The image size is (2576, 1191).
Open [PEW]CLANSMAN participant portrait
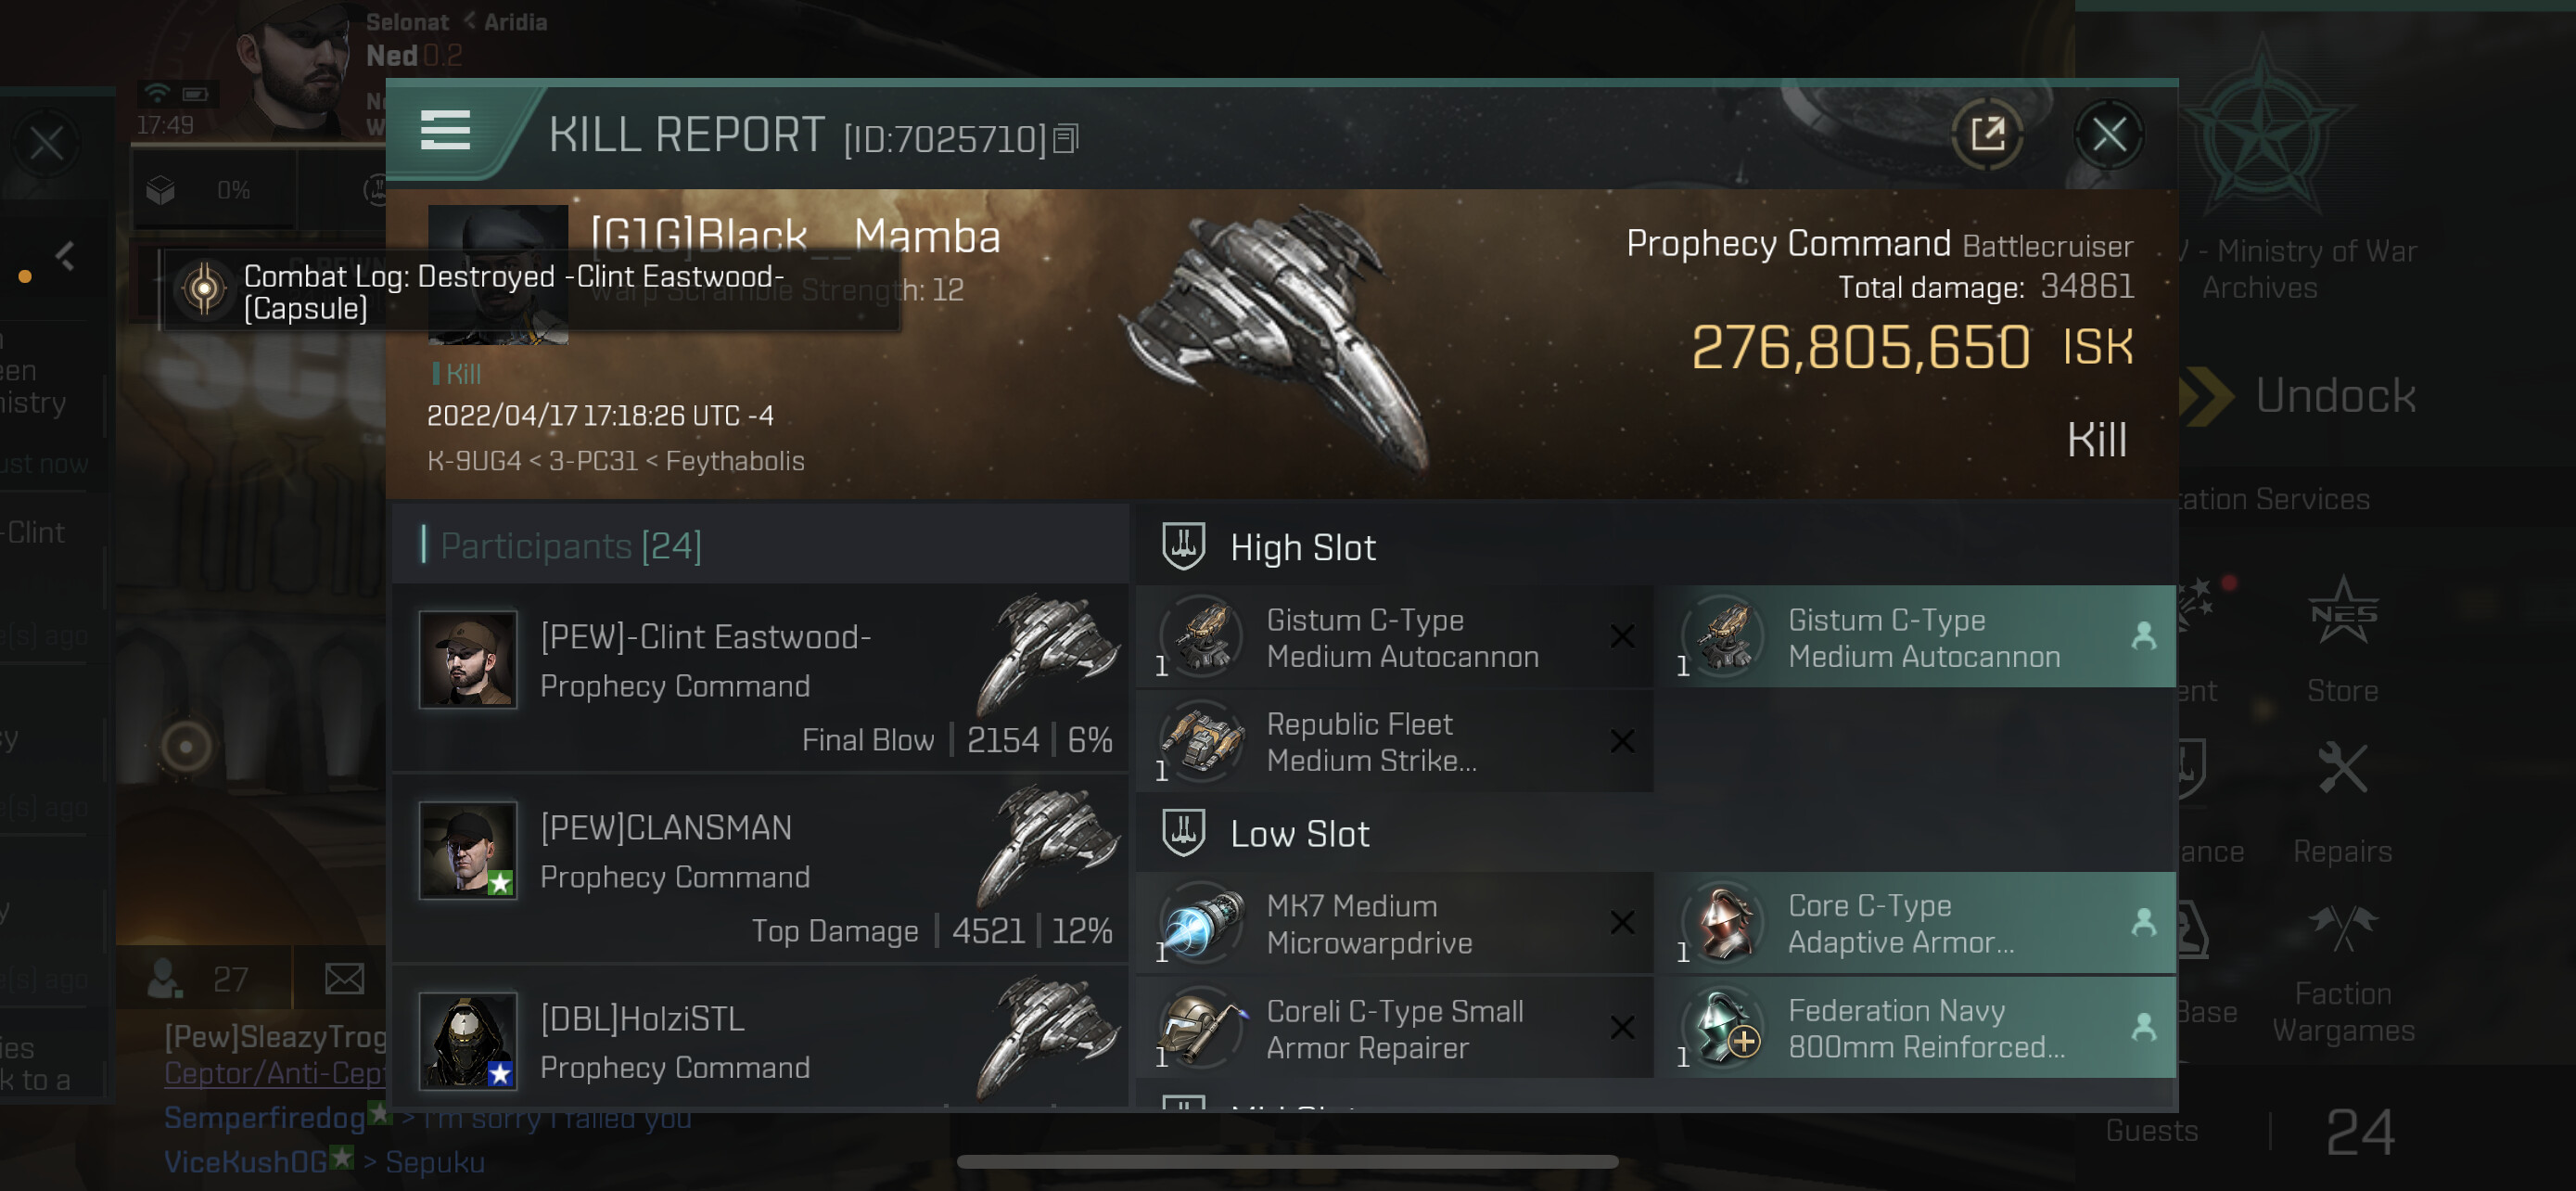[x=468, y=850]
